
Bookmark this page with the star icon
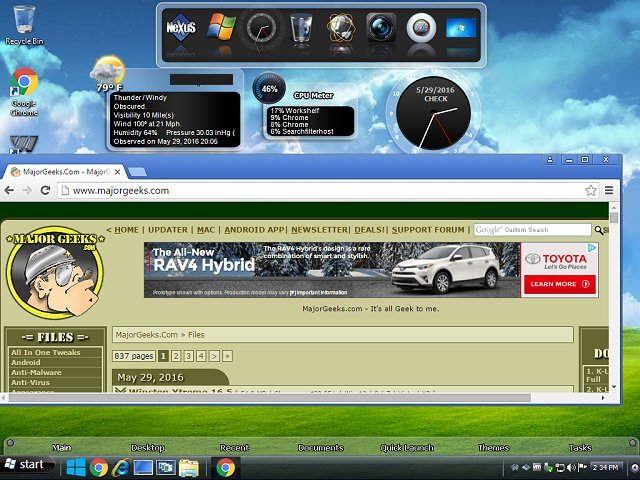591,190
